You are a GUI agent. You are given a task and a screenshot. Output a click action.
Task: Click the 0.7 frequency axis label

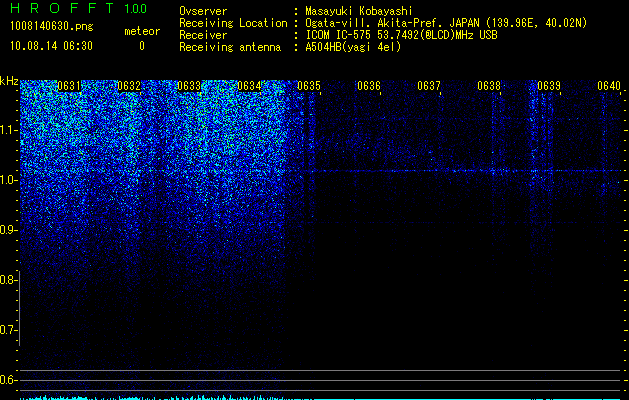[9, 330]
